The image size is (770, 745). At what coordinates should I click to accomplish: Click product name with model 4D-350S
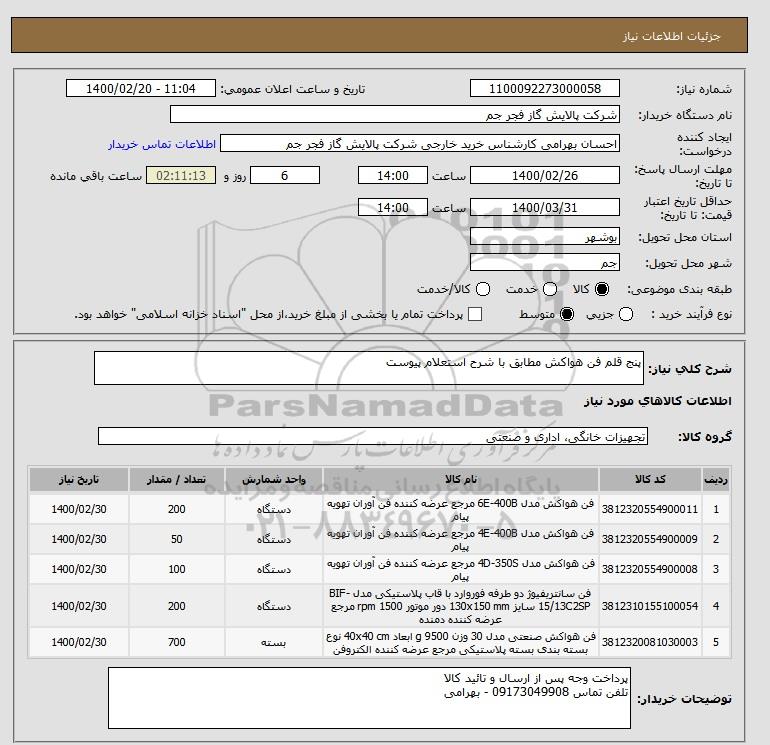tap(461, 570)
